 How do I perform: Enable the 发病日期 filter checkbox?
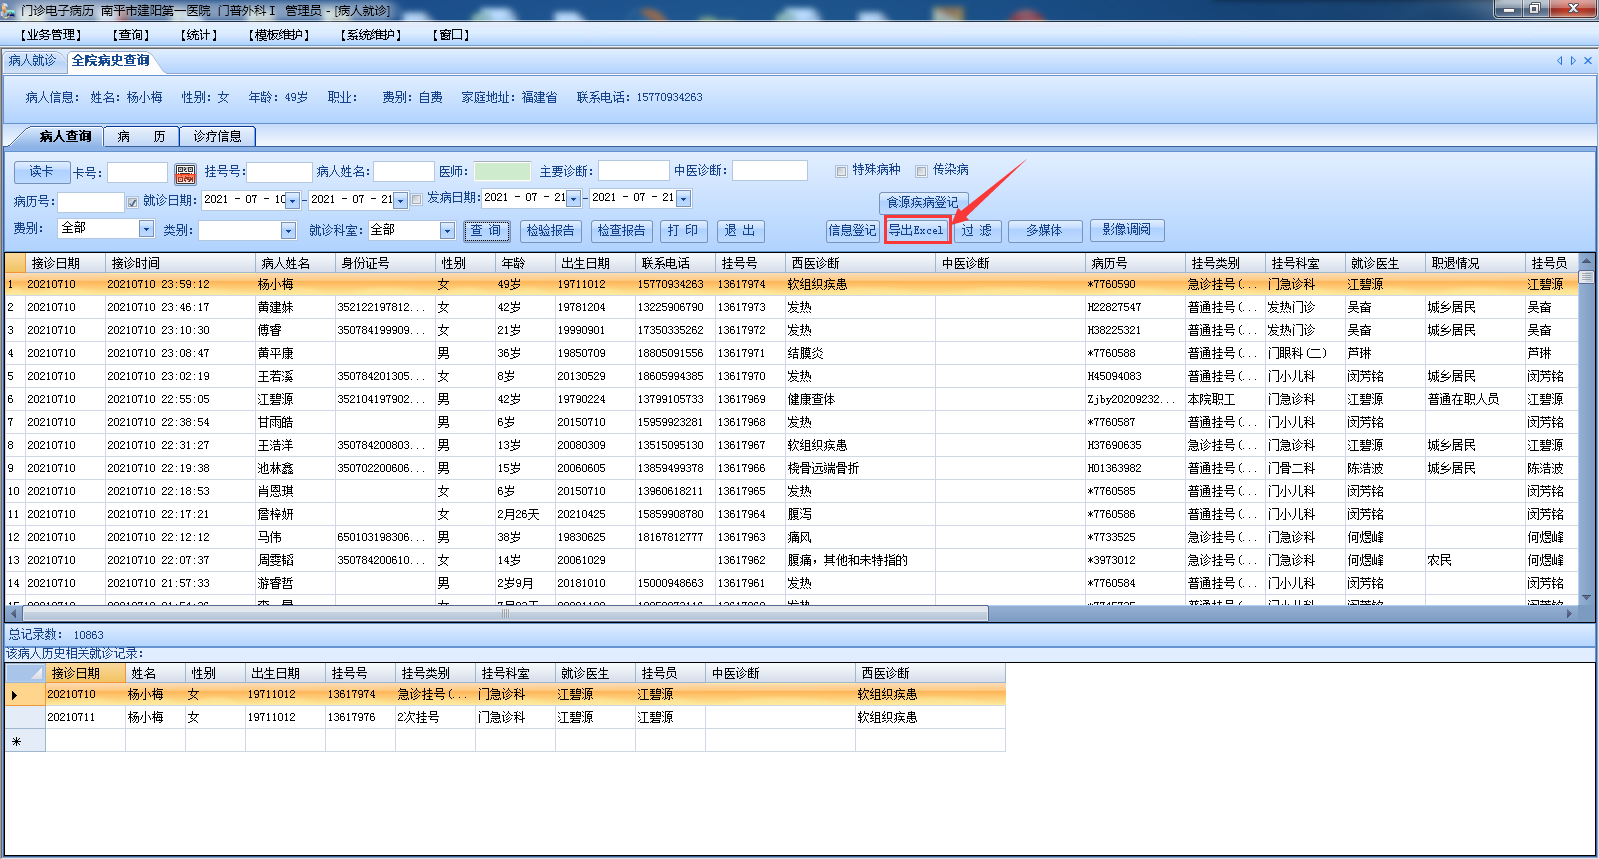click(x=417, y=199)
